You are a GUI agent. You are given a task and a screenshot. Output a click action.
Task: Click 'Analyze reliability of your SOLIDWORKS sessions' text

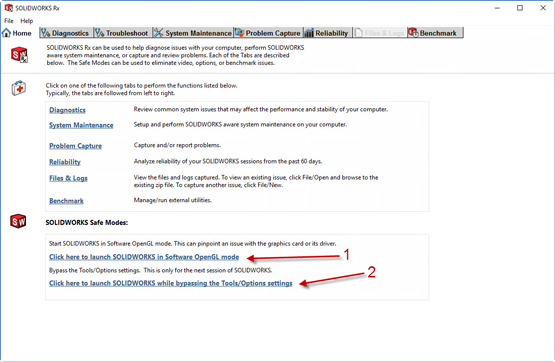pyautogui.click(x=228, y=161)
